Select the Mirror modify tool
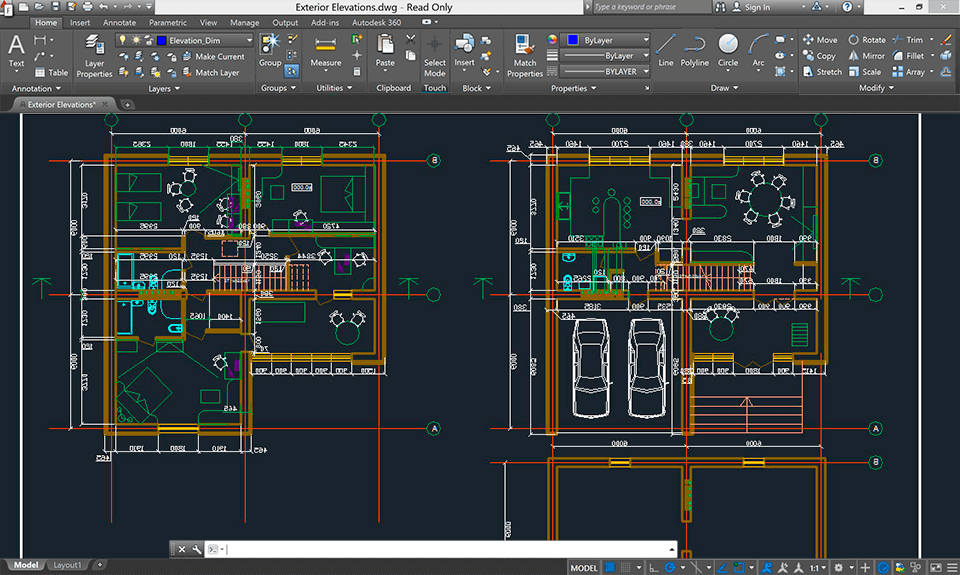This screenshot has width=960, height=575. (x=866, y=56)
